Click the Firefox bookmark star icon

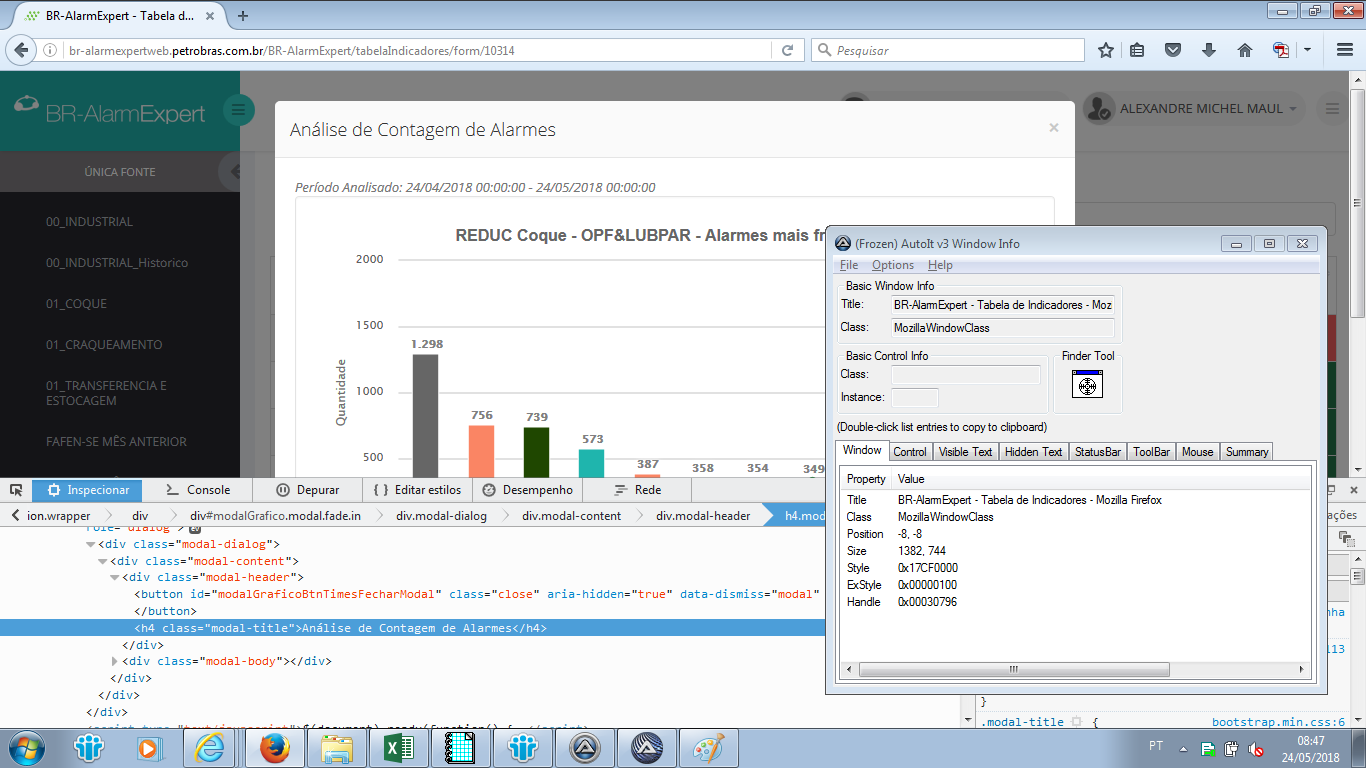tap(1105, 50)
